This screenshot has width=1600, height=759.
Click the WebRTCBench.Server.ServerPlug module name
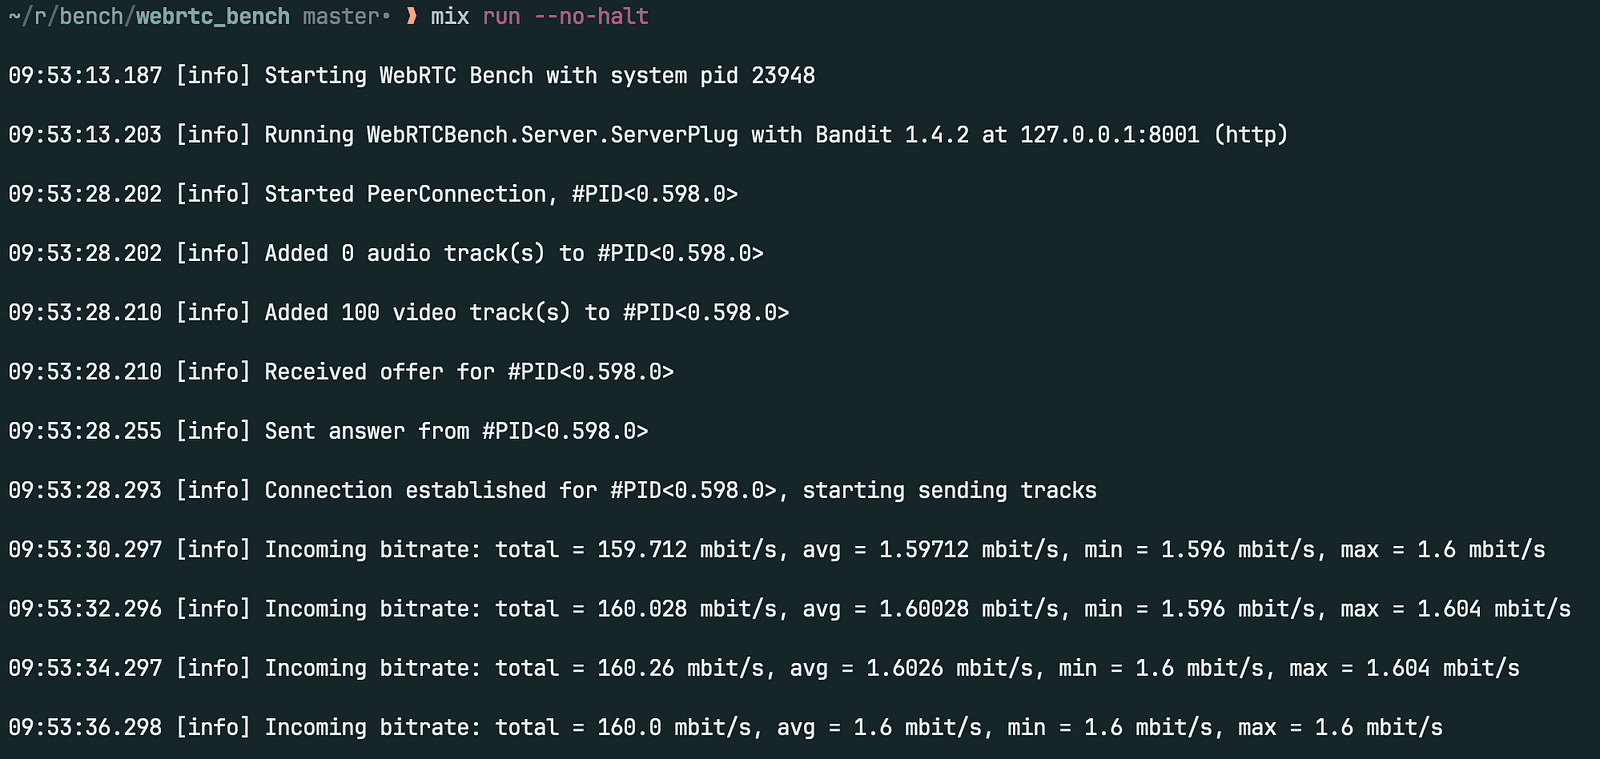coord(552,135)
